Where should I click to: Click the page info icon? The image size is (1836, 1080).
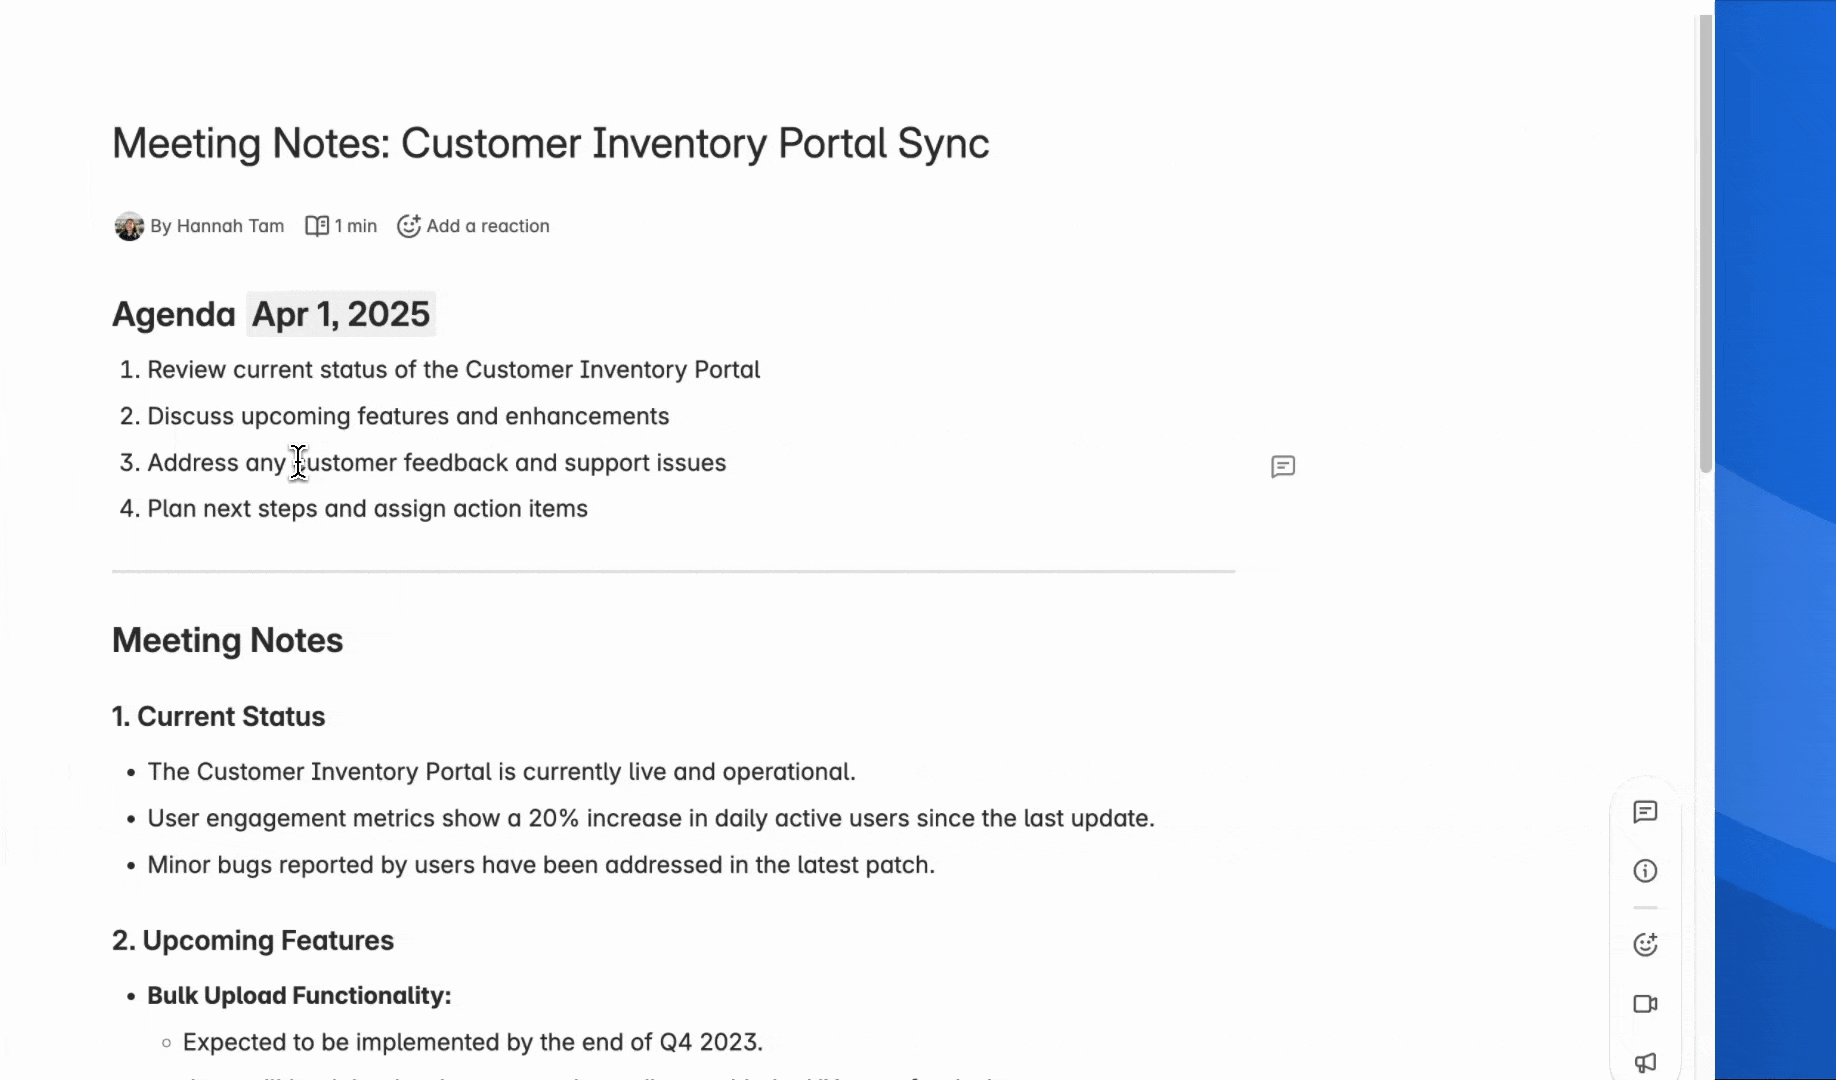pyautogui.click(x=1645, y=871)
